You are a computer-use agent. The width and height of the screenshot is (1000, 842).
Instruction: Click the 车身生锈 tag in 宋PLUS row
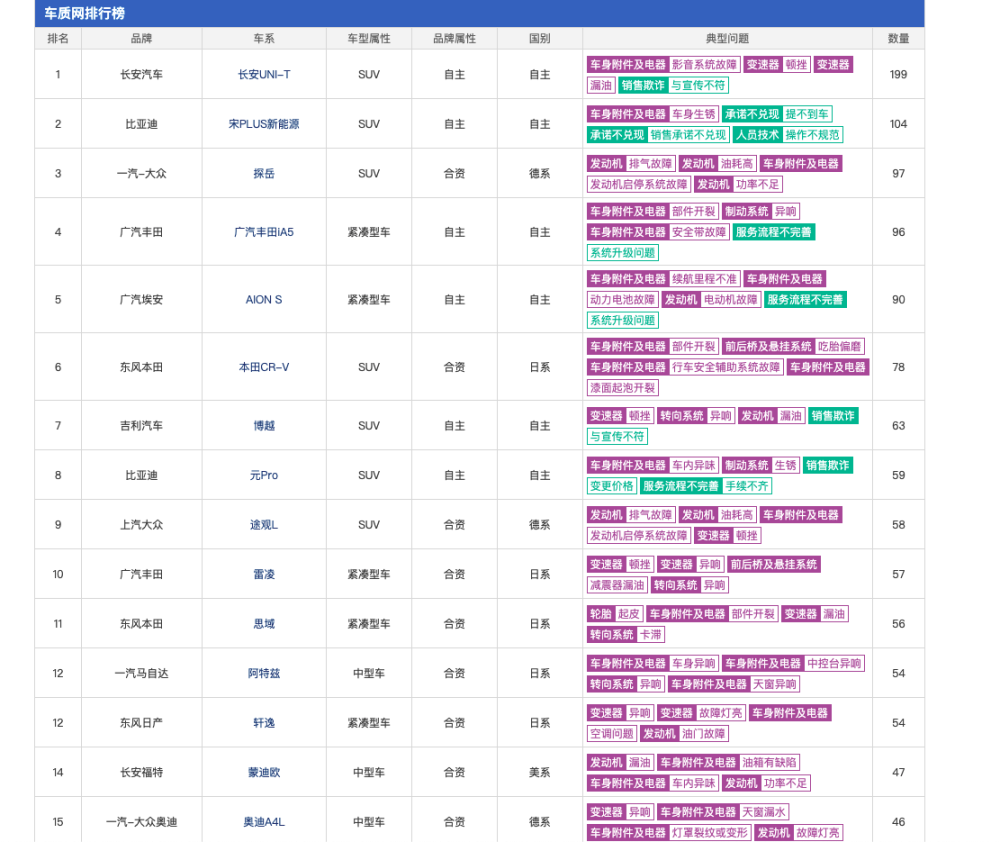coord(694,115)
